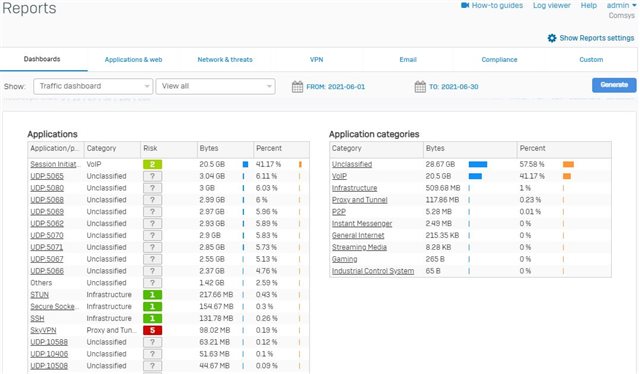Open the Streaming Media category link
Image resolution: width=640 pixels, height=374 pixels.
[359, 247]
